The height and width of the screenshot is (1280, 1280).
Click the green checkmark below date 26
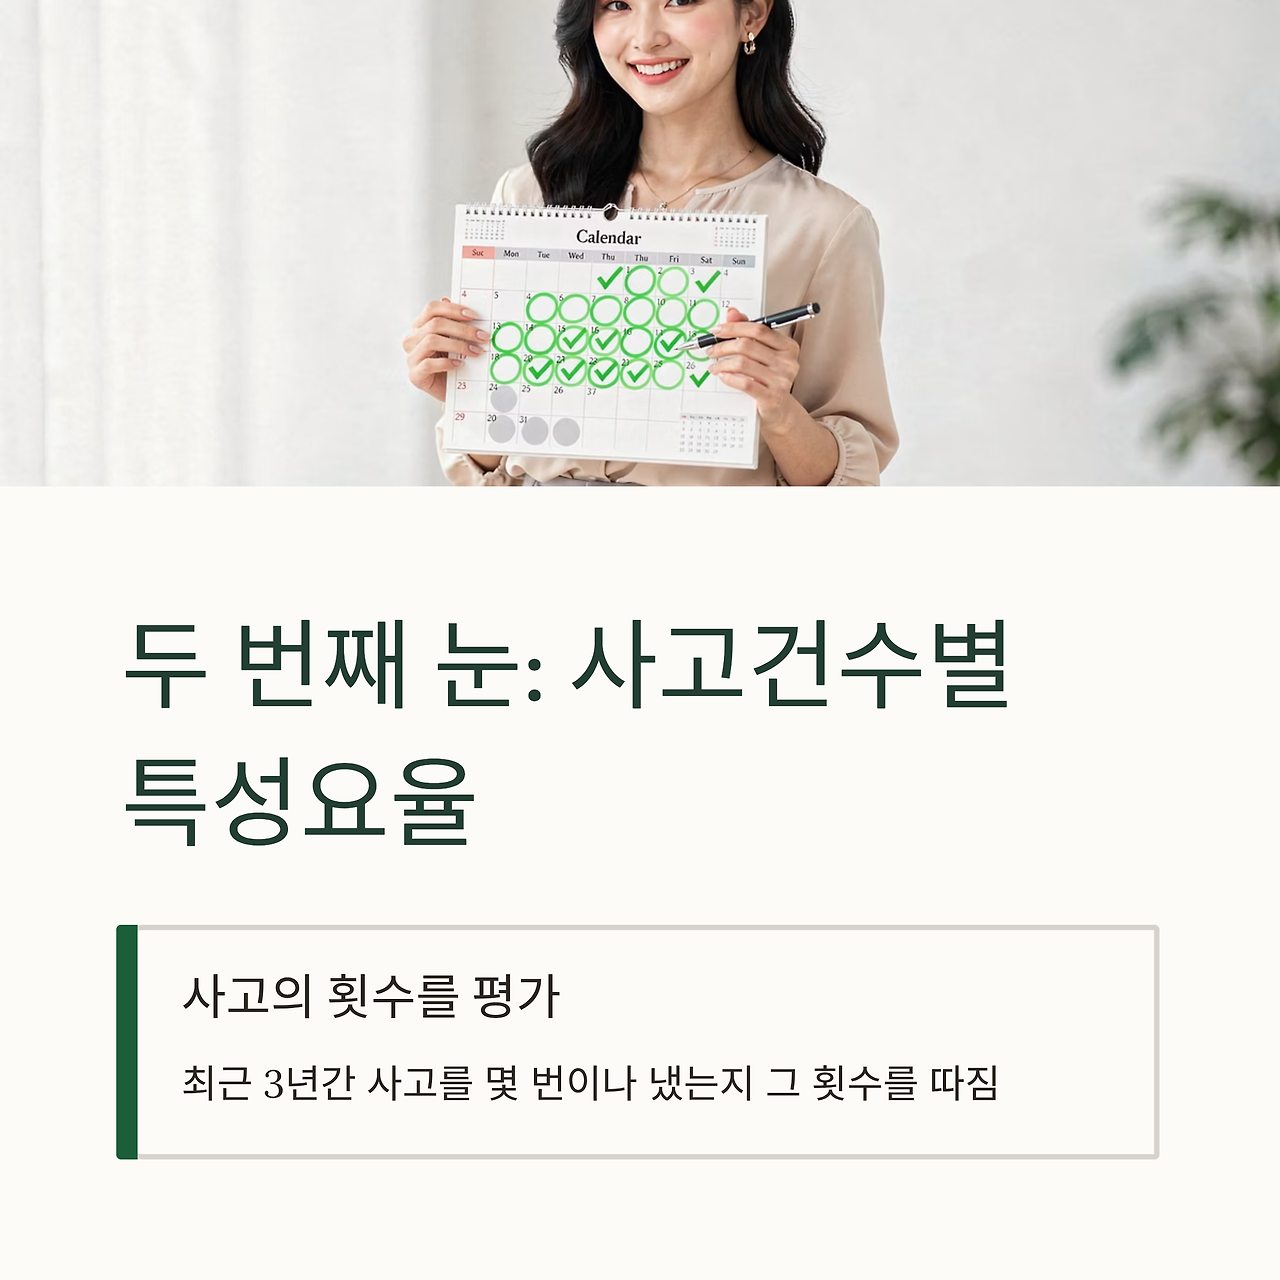pyautogui.click(x=700, y=378)
